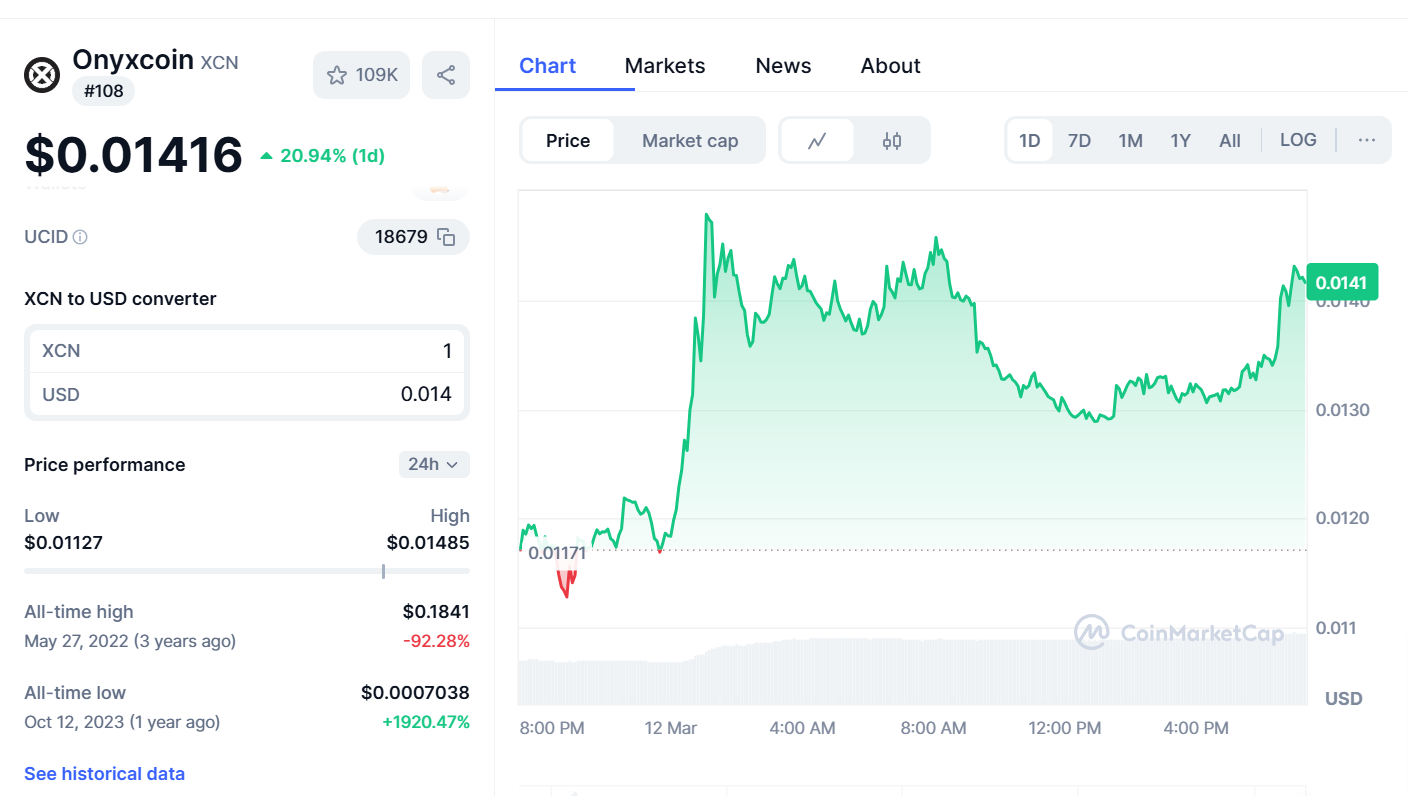
Task: Select the All timeframe button
Action: (1229, 140)
